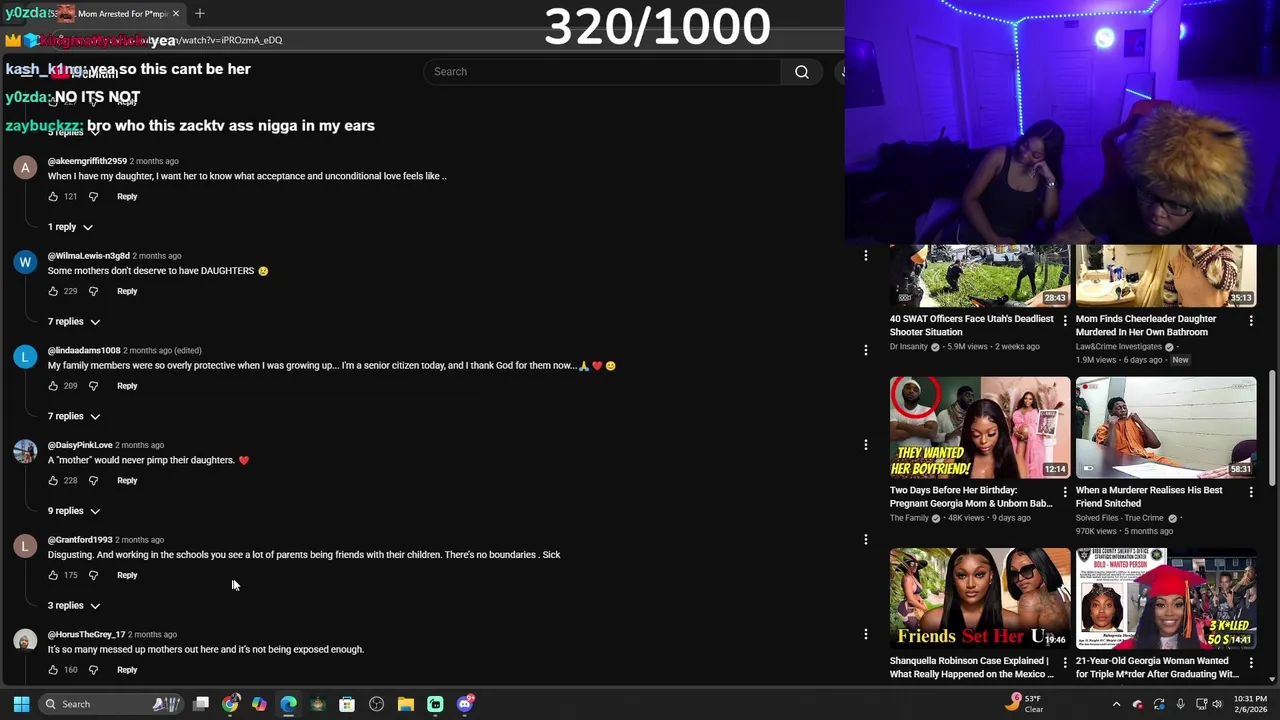Like the comment by @Grantford1993
Viewport: 1280px width, 720px height.
point(53,575)
